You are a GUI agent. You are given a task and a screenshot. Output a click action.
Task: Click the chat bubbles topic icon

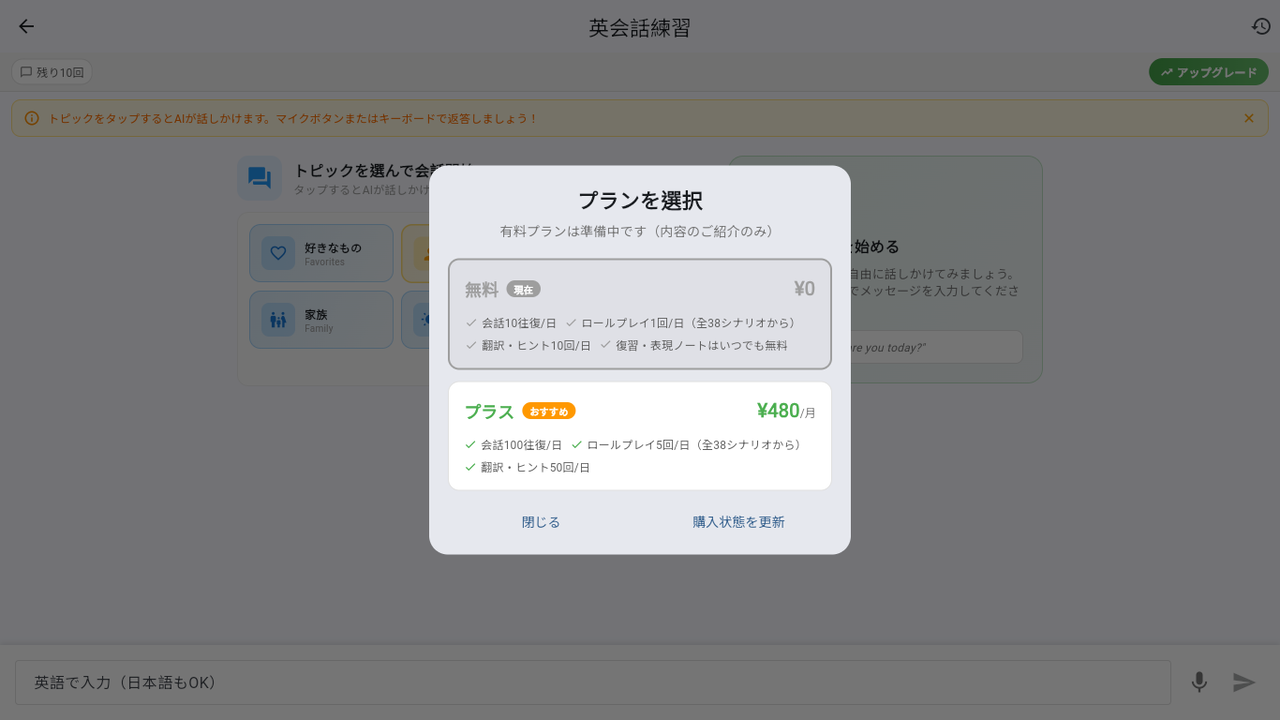pyautogui.click(x=259, y=178)
